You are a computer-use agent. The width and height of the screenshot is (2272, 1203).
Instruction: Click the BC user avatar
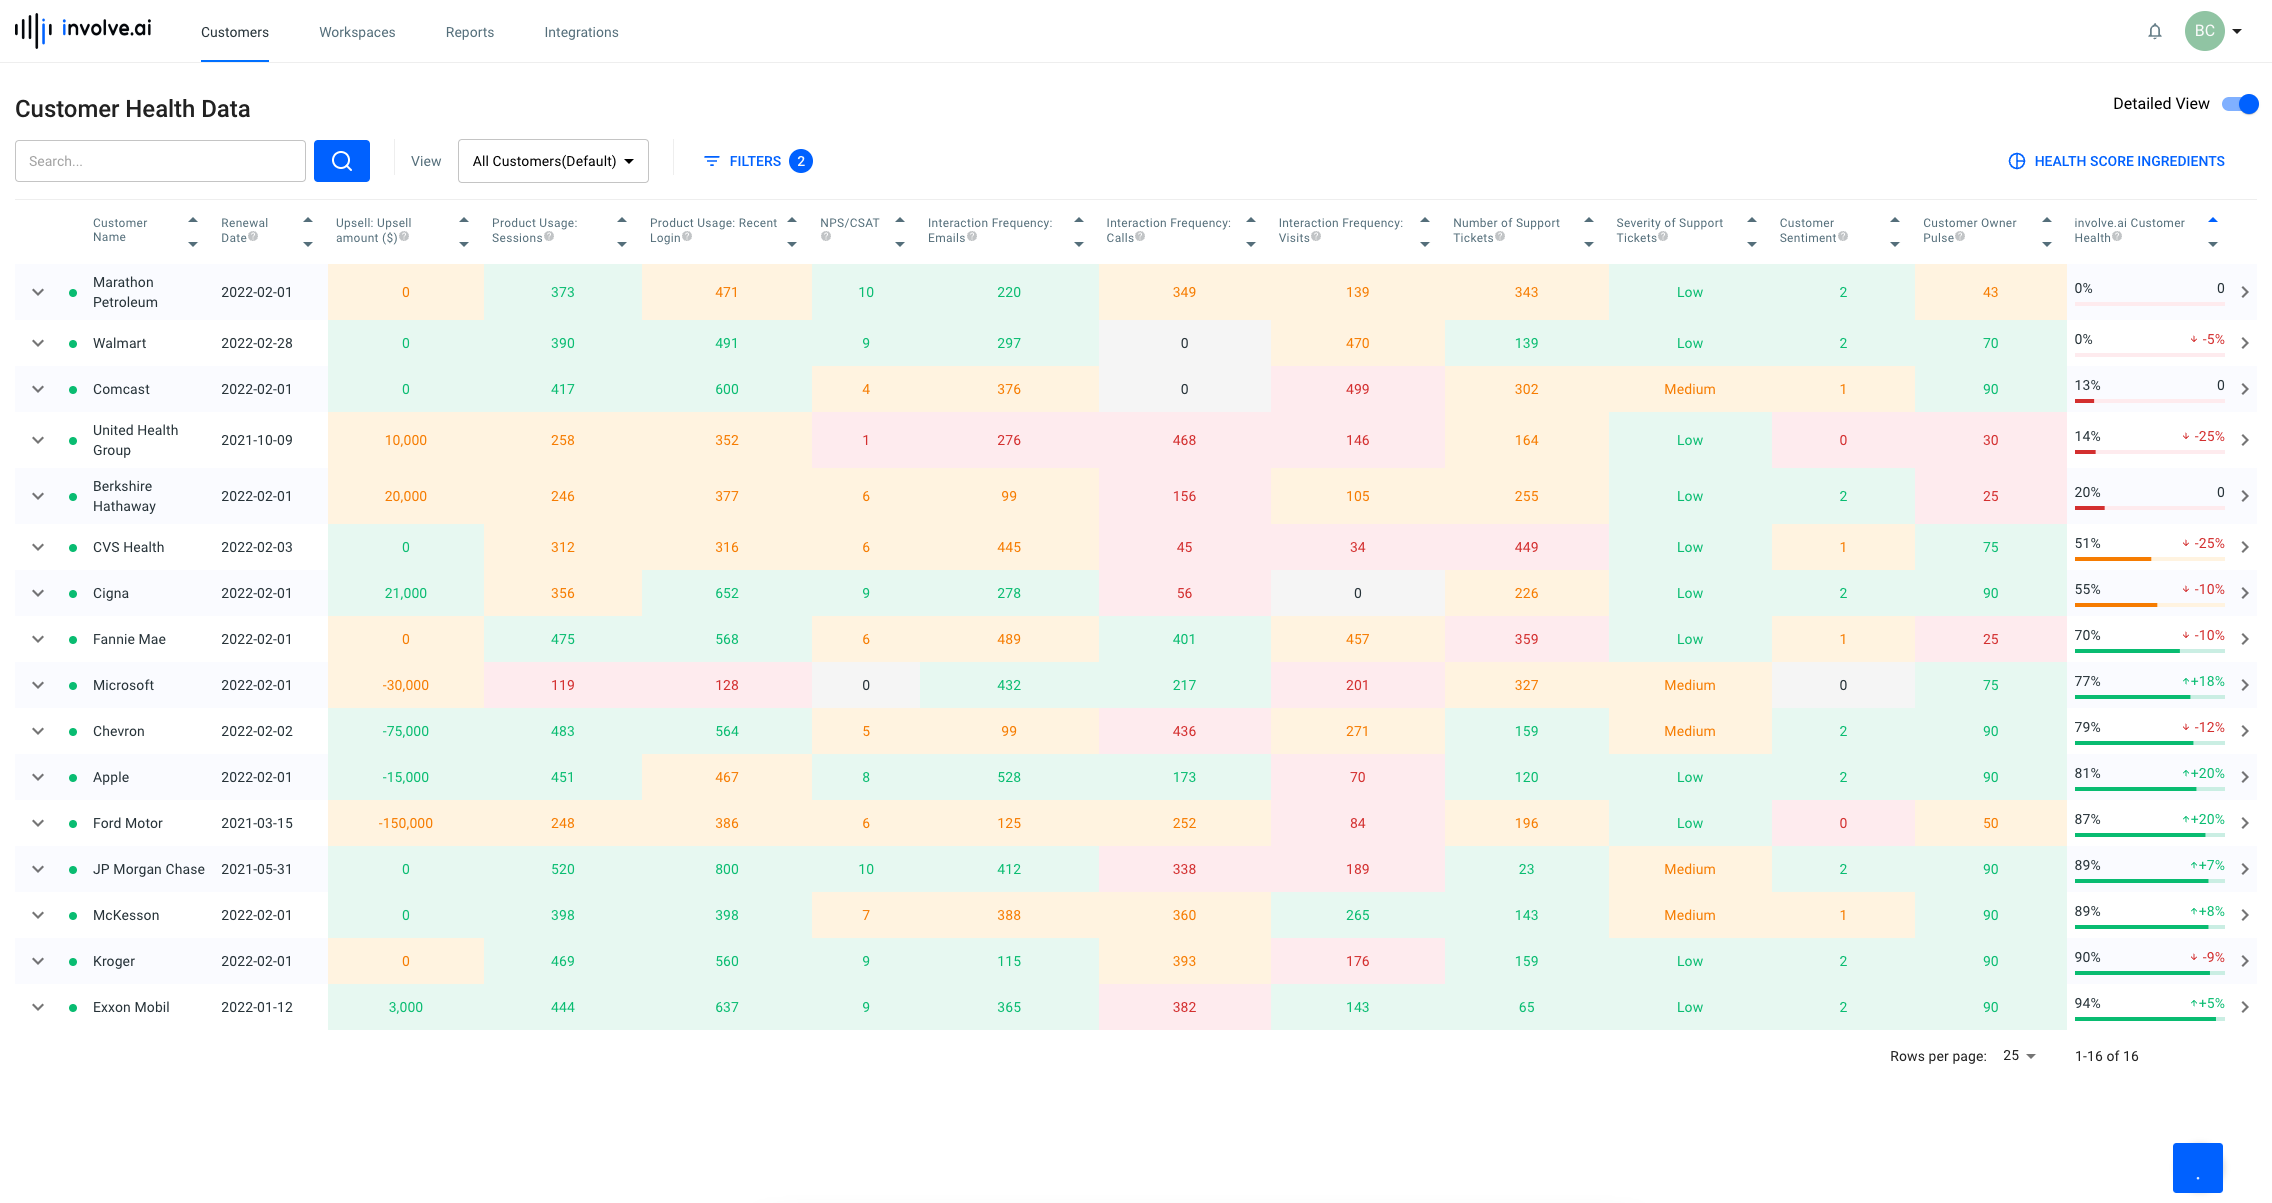coord(2204,31)
